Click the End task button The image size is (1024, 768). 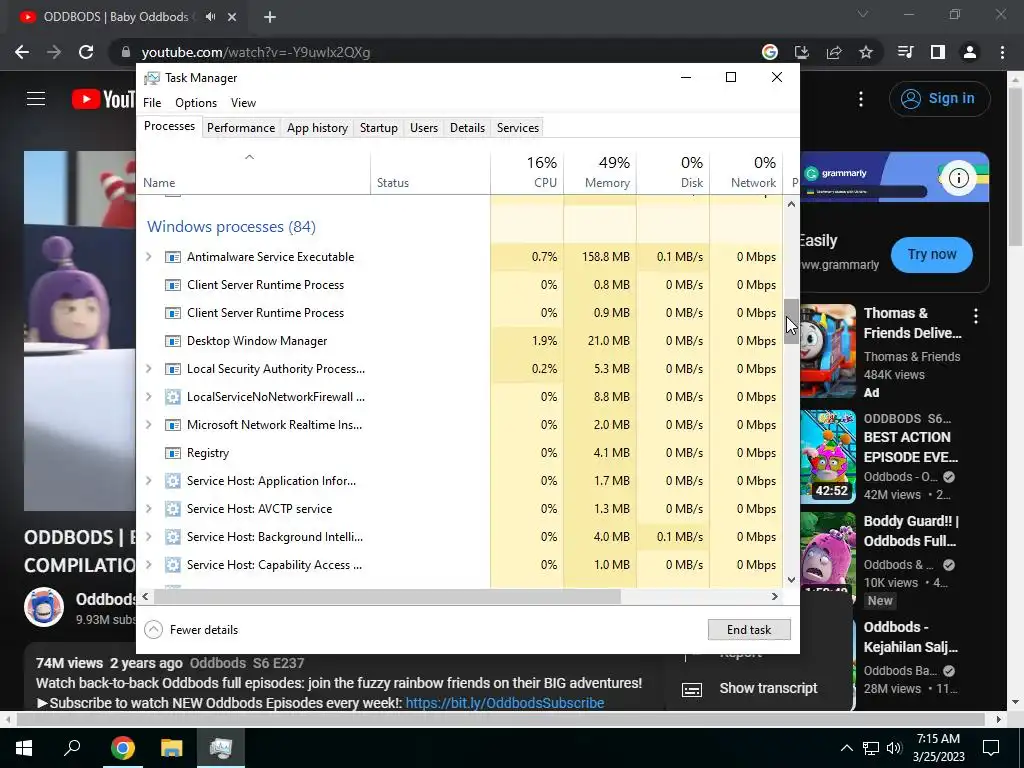(749, 630)
